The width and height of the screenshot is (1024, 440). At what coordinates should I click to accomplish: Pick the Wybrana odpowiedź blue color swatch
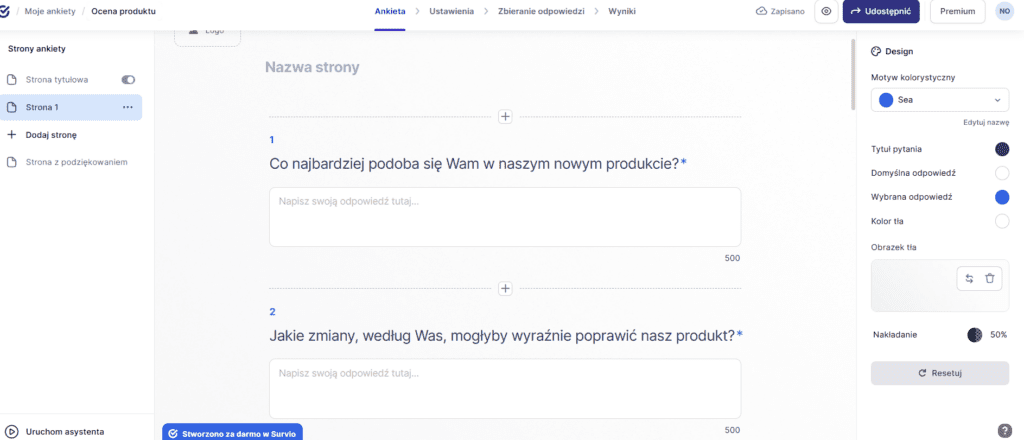point(1001,197)
